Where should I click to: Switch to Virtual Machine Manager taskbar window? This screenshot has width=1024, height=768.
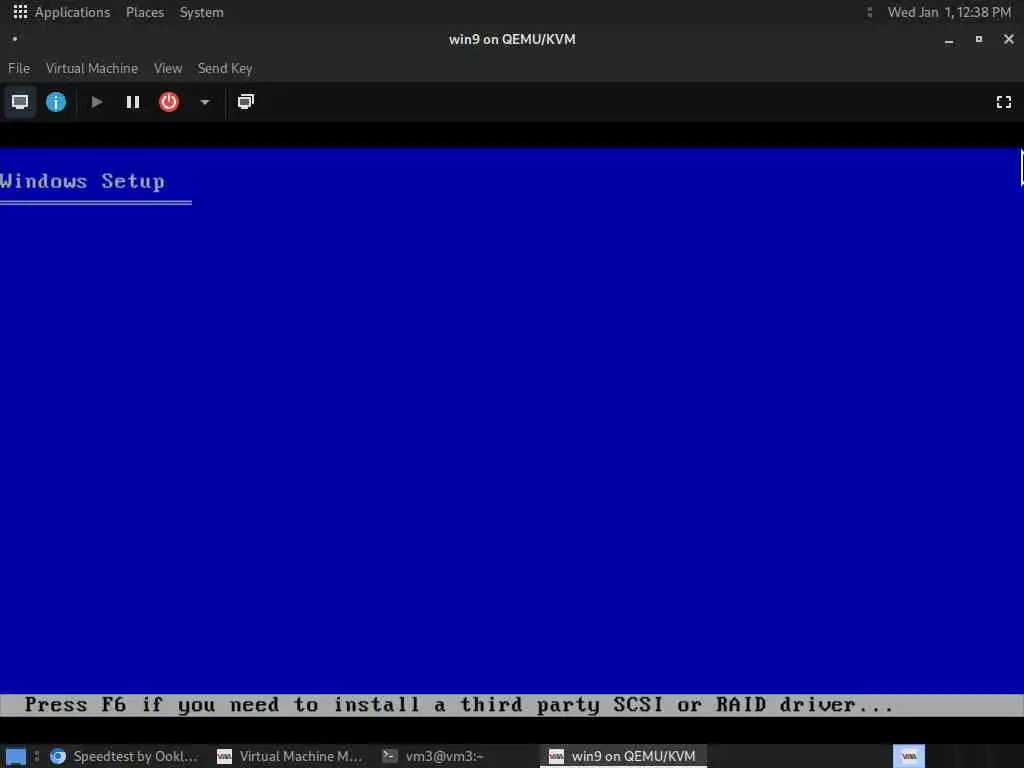tap(289, 756)
